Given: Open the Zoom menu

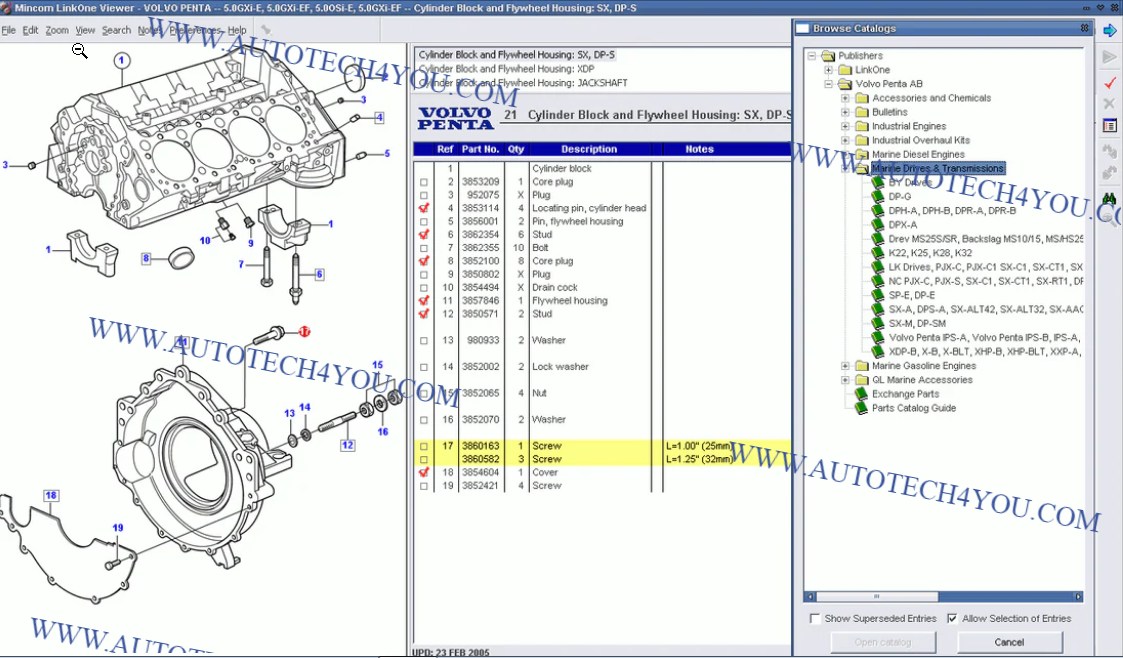Looking at the screenshot, I should coord(56,30).
